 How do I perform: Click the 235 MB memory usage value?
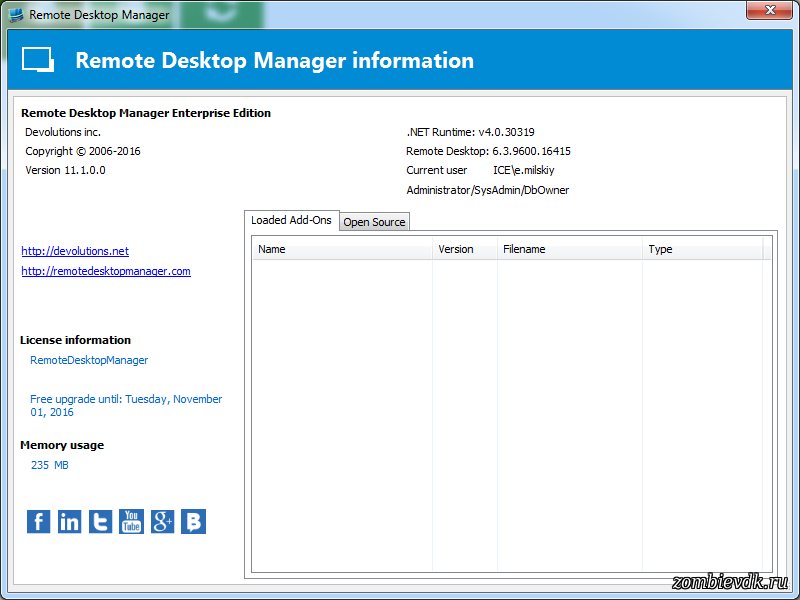pyautogui.click(x=49, y=465)
